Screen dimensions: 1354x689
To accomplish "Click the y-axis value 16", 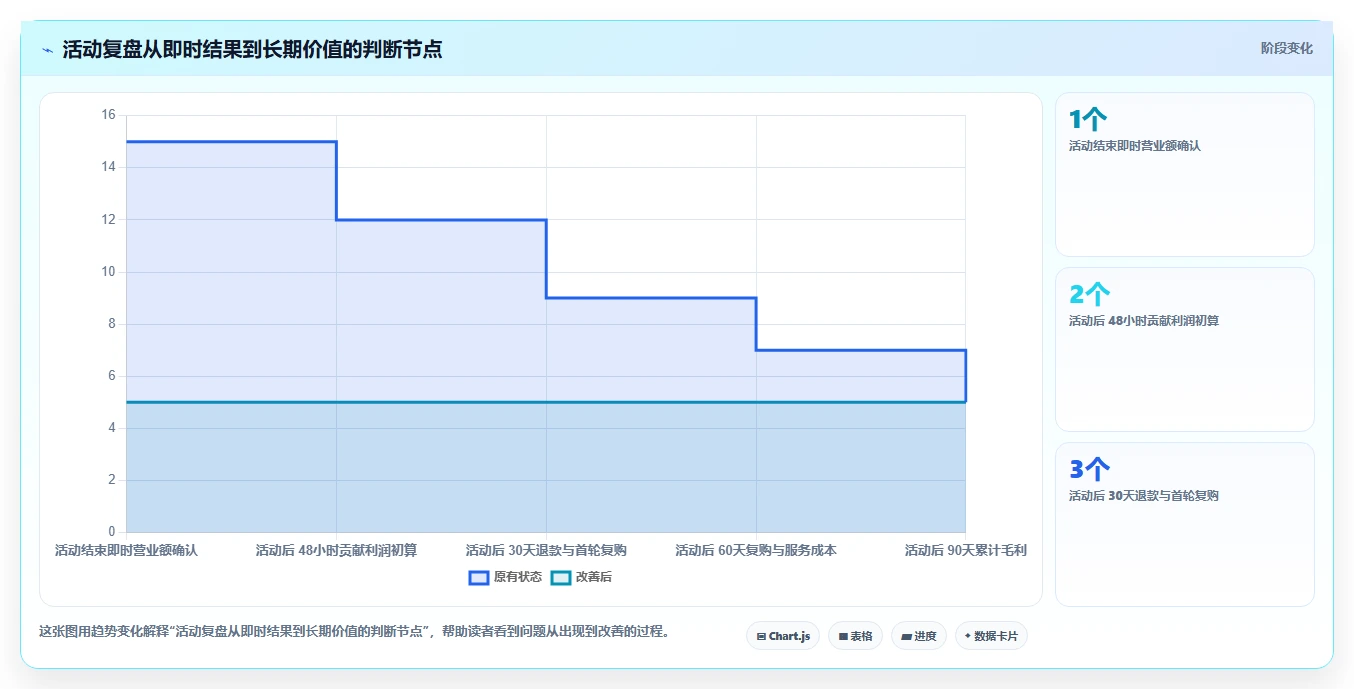I will 108,115.
